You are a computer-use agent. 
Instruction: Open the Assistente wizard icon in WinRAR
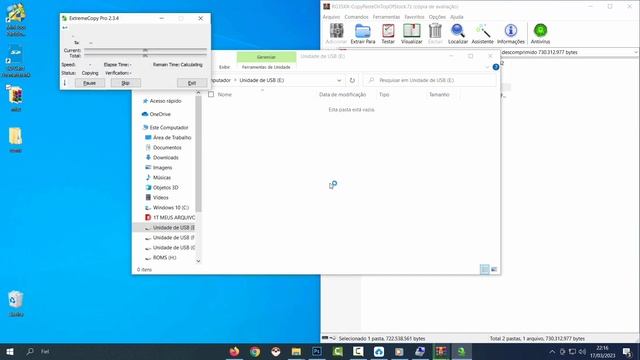click(x=482, y=33)
